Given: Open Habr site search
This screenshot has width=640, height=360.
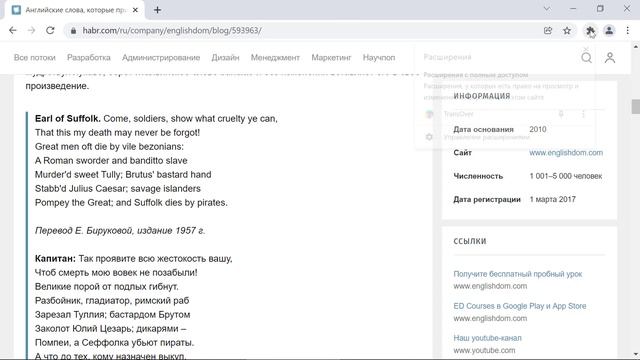Looking at the screenshot, I should click(587, 58).
